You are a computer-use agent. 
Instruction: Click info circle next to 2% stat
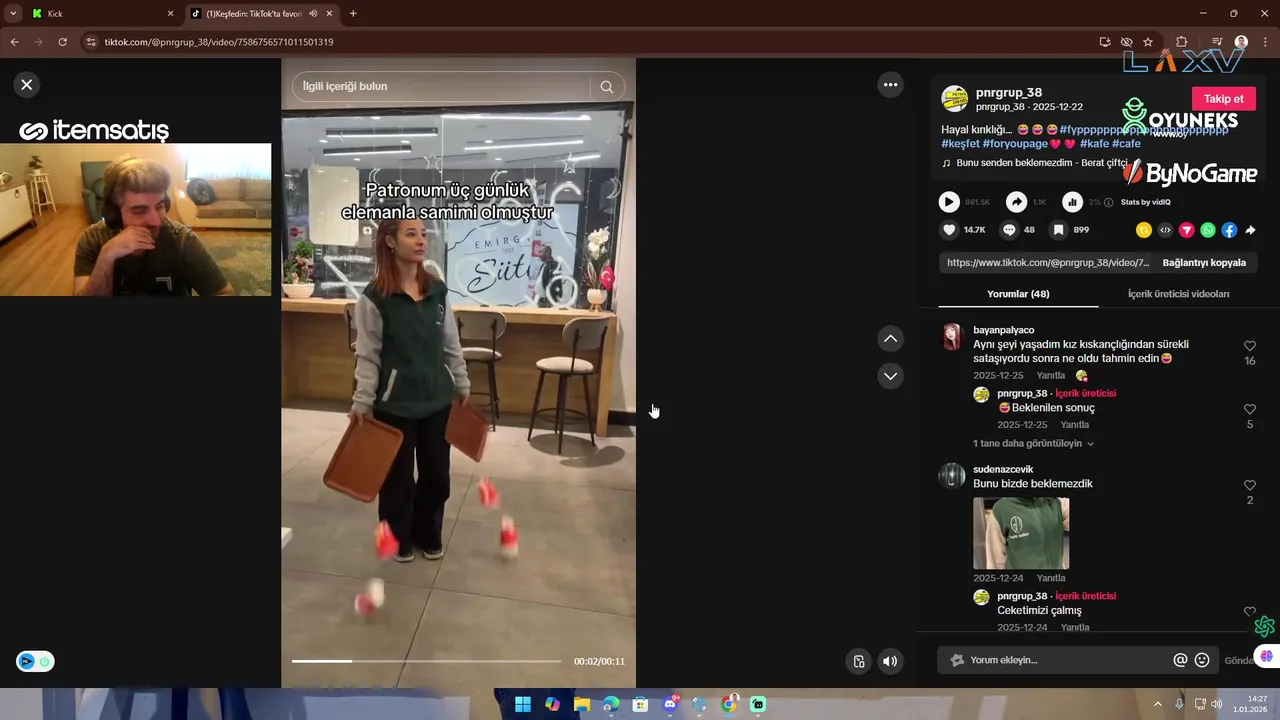1108,202
